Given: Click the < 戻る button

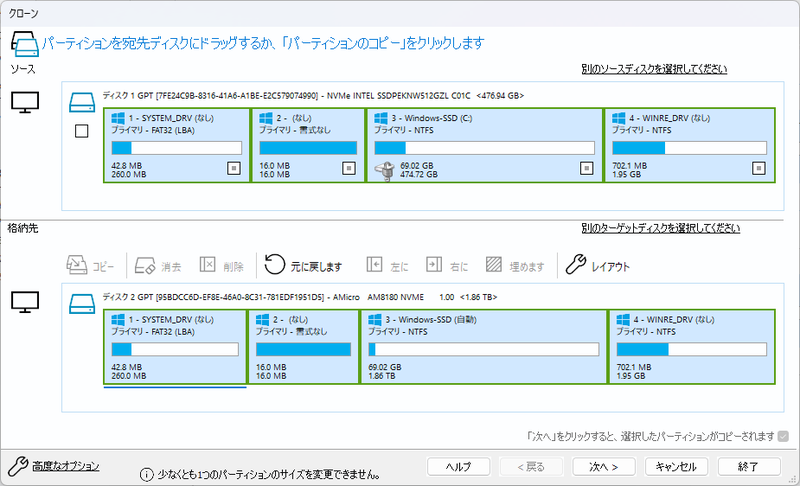Looking at the screenshot, I should point(531,466).
